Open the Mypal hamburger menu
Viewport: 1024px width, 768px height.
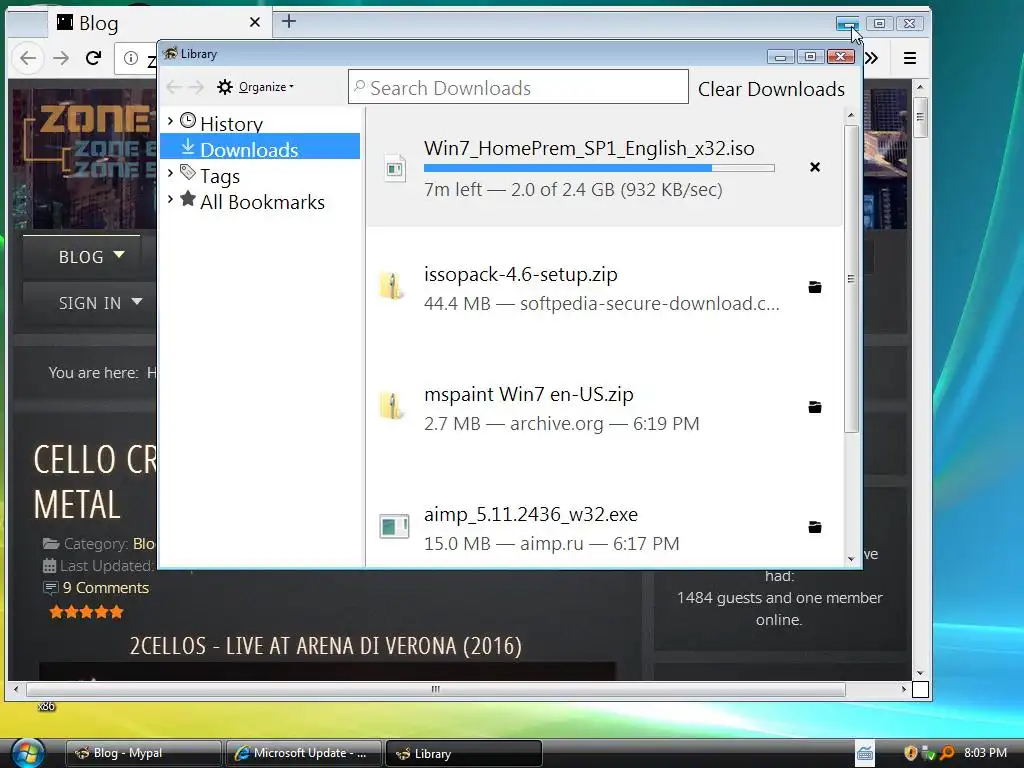(x=910, y=58)
